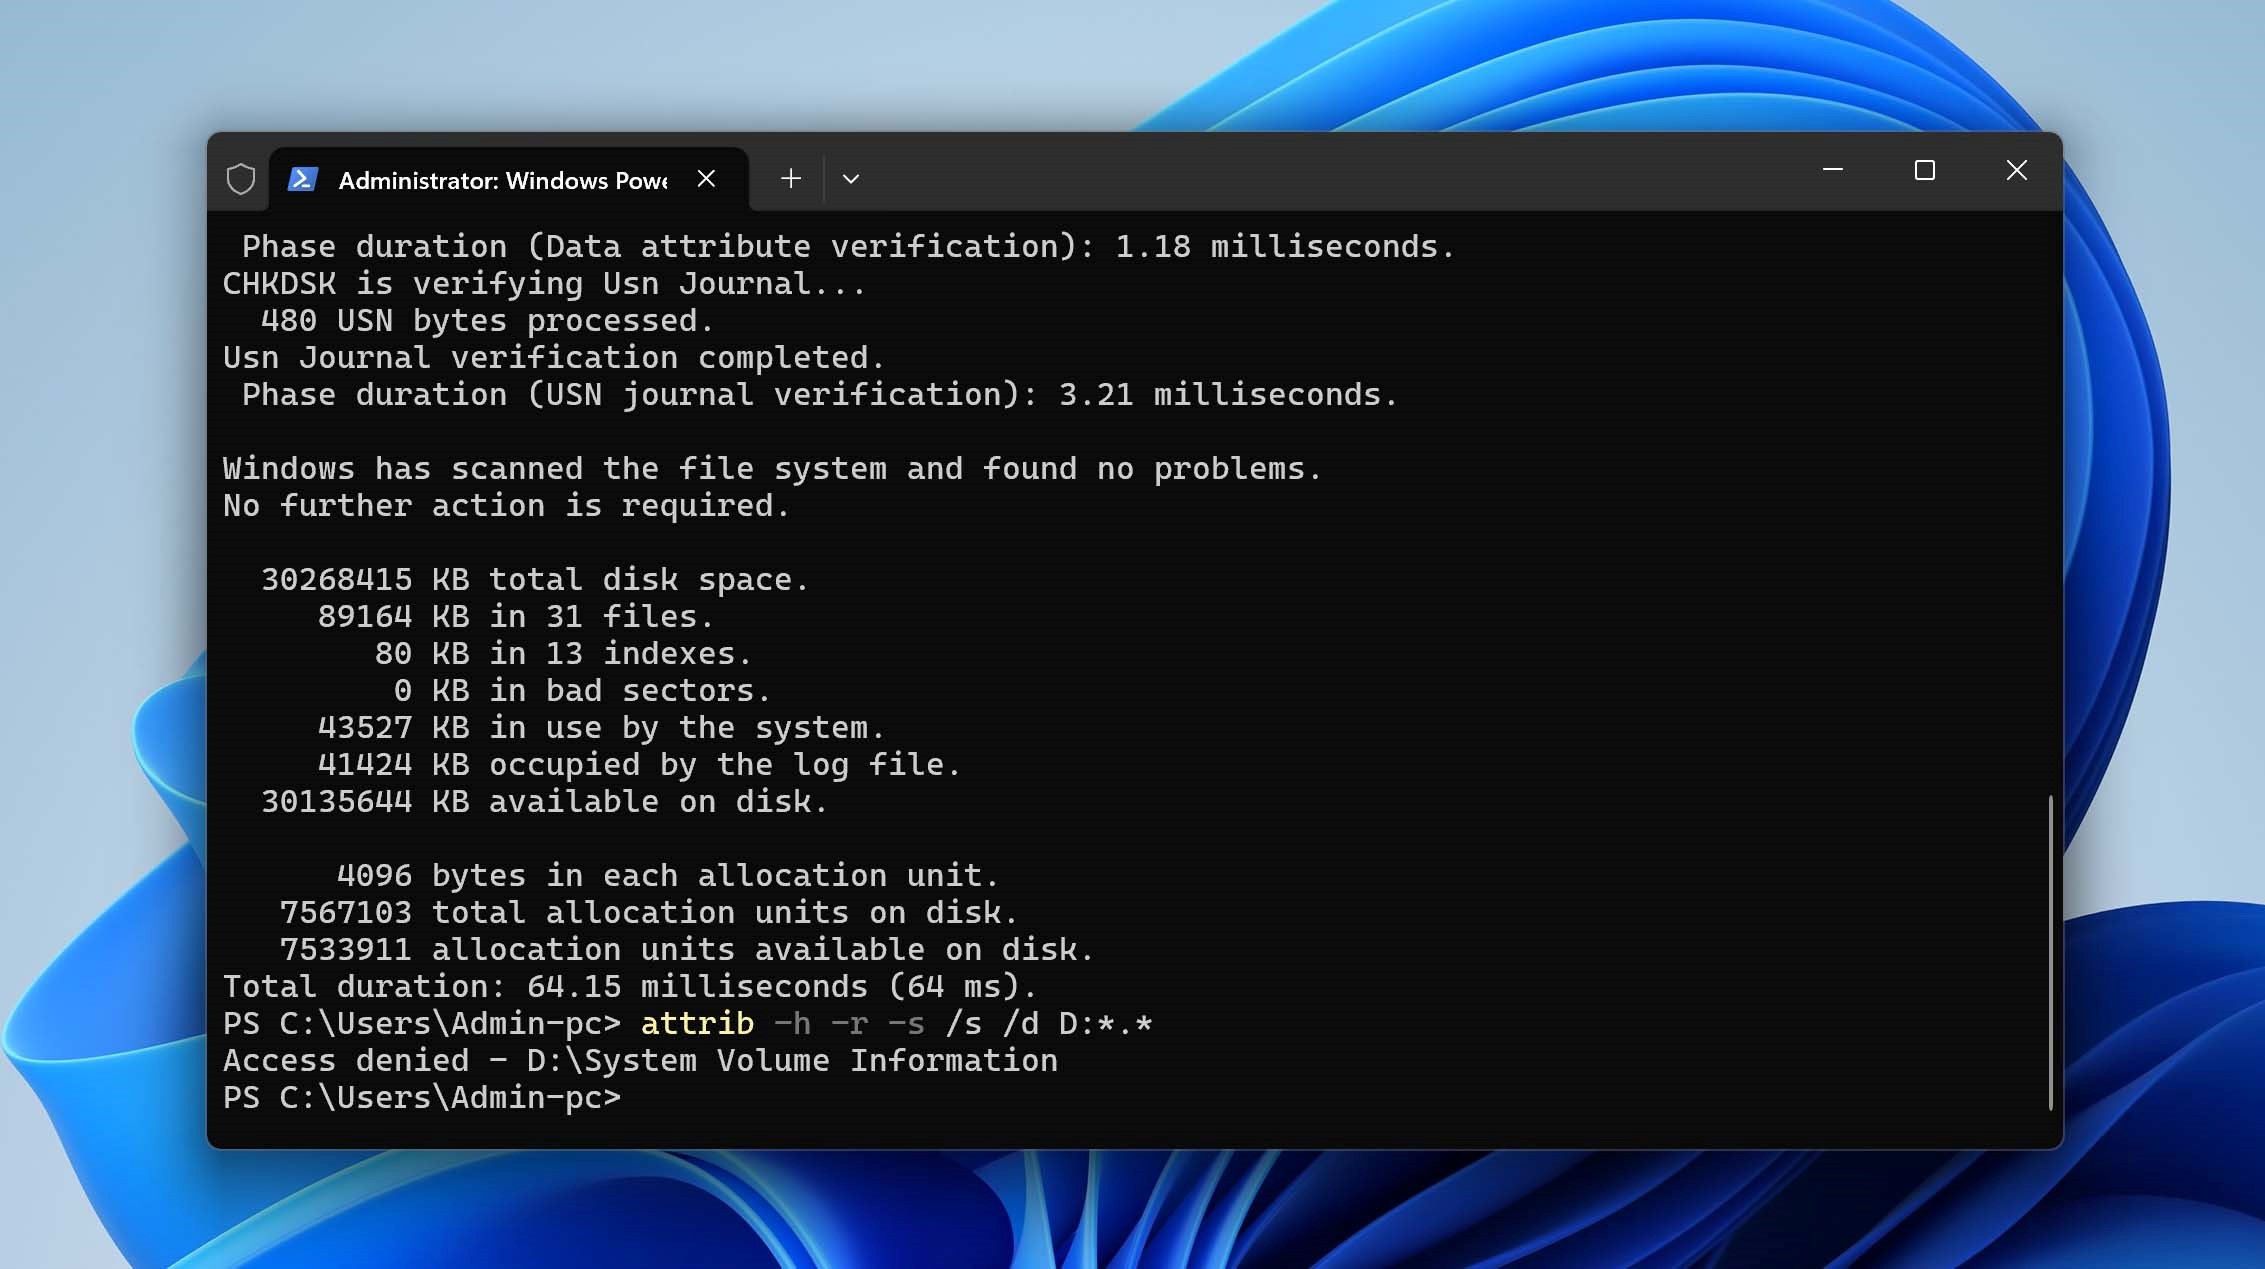
Task: Click "0 KB in bad sectors." line
Action: [x=582, y=691]
